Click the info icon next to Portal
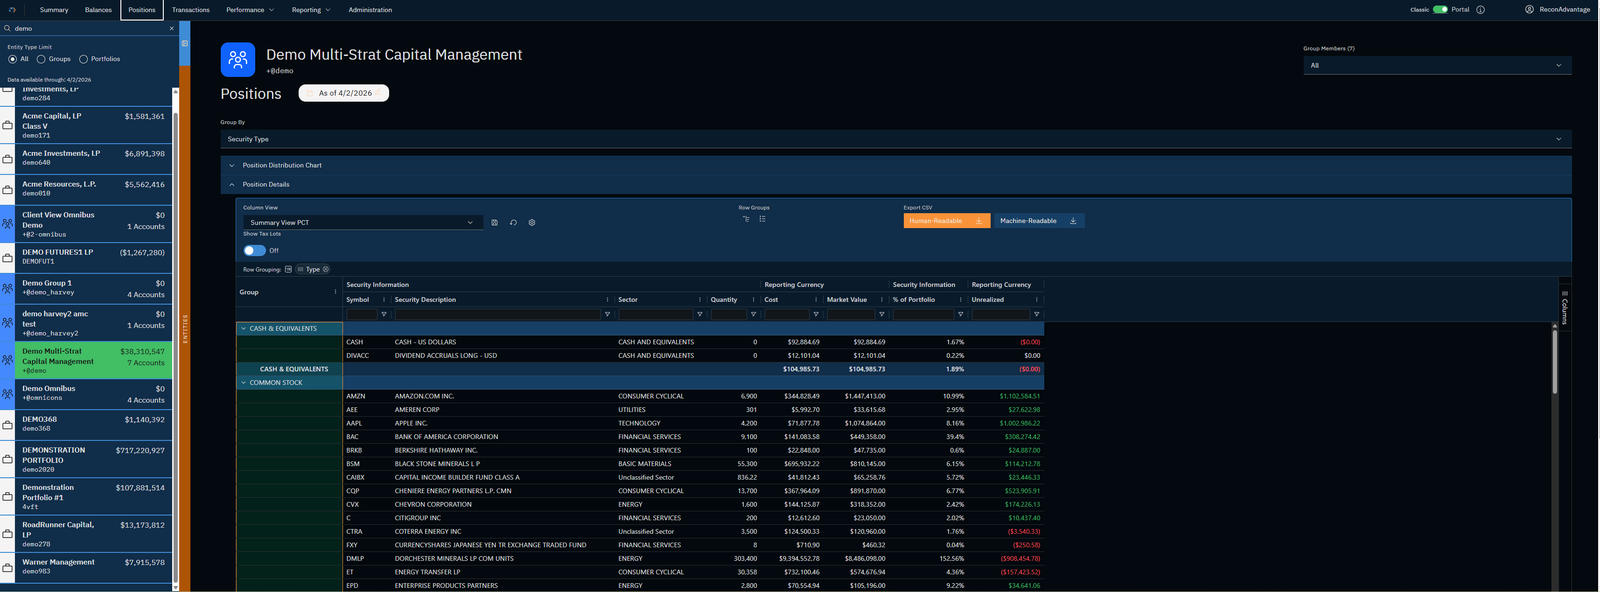 pyautogui.click(x=1481, y=10)
